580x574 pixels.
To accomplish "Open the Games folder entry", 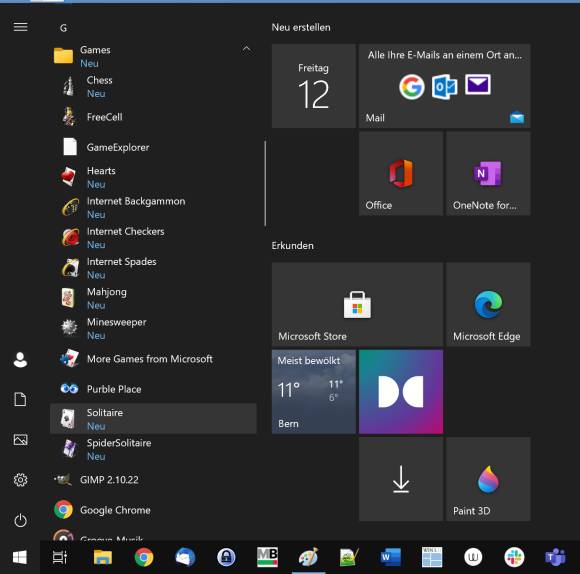I will click(x=153, y=56).
